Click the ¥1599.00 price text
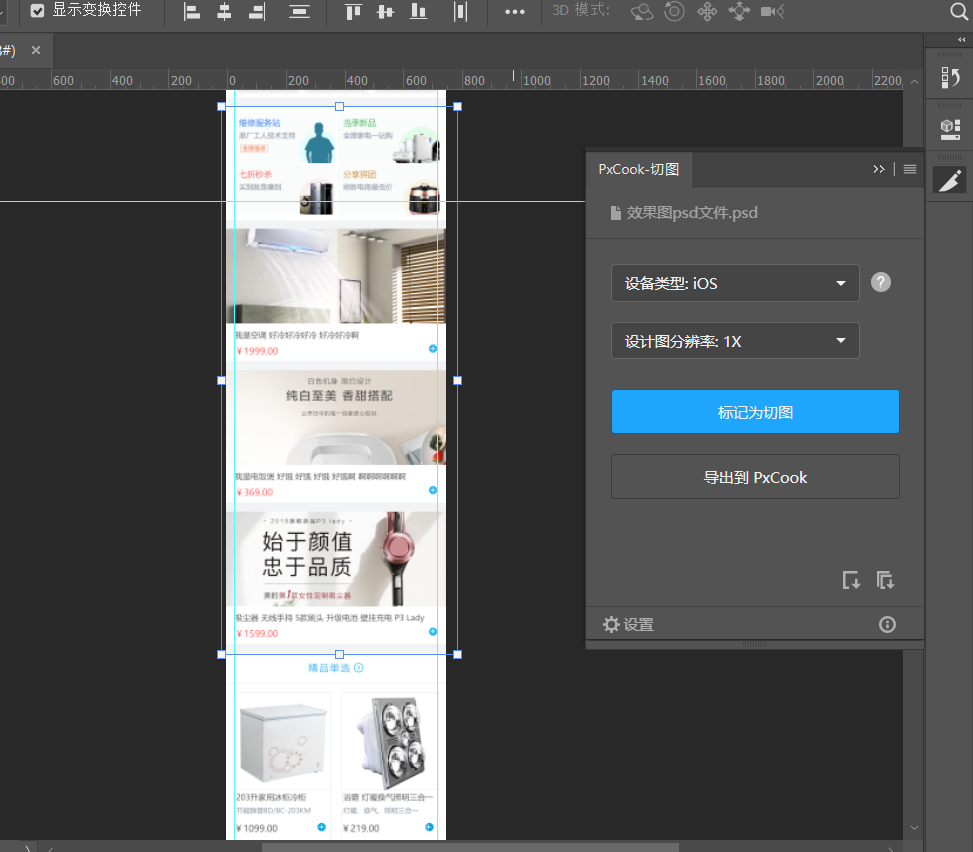The image size is (973, 852). click(x=258, y=634)
